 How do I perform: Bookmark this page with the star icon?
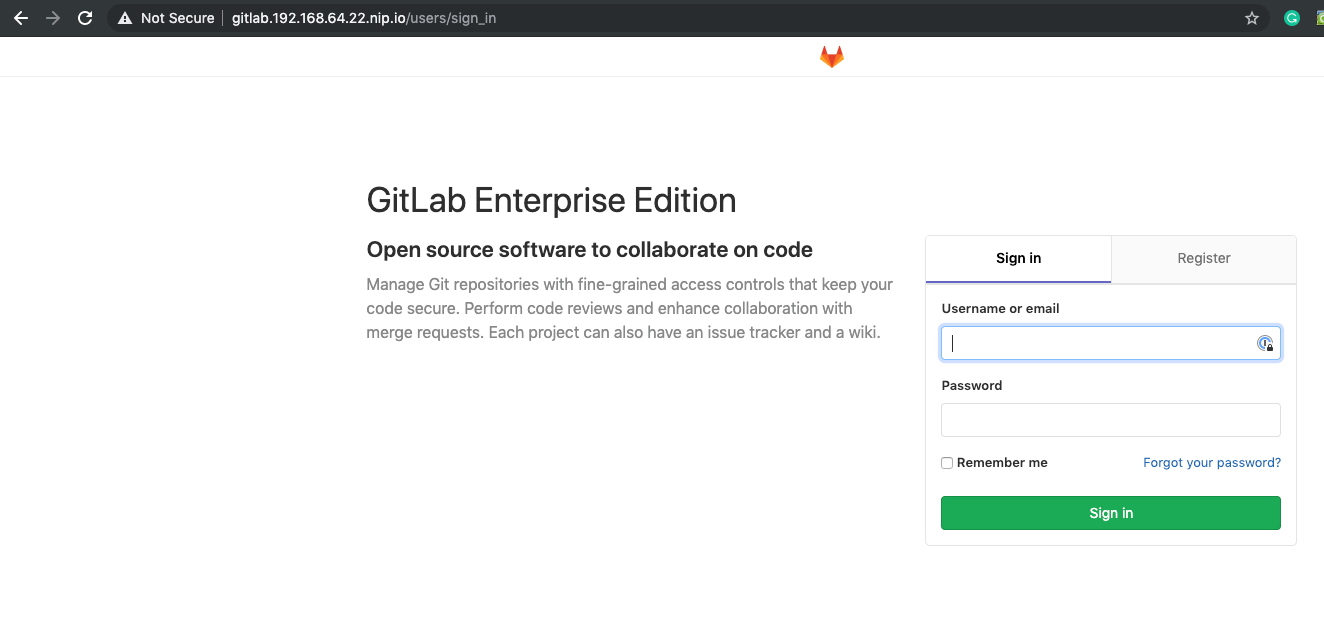1252,18
